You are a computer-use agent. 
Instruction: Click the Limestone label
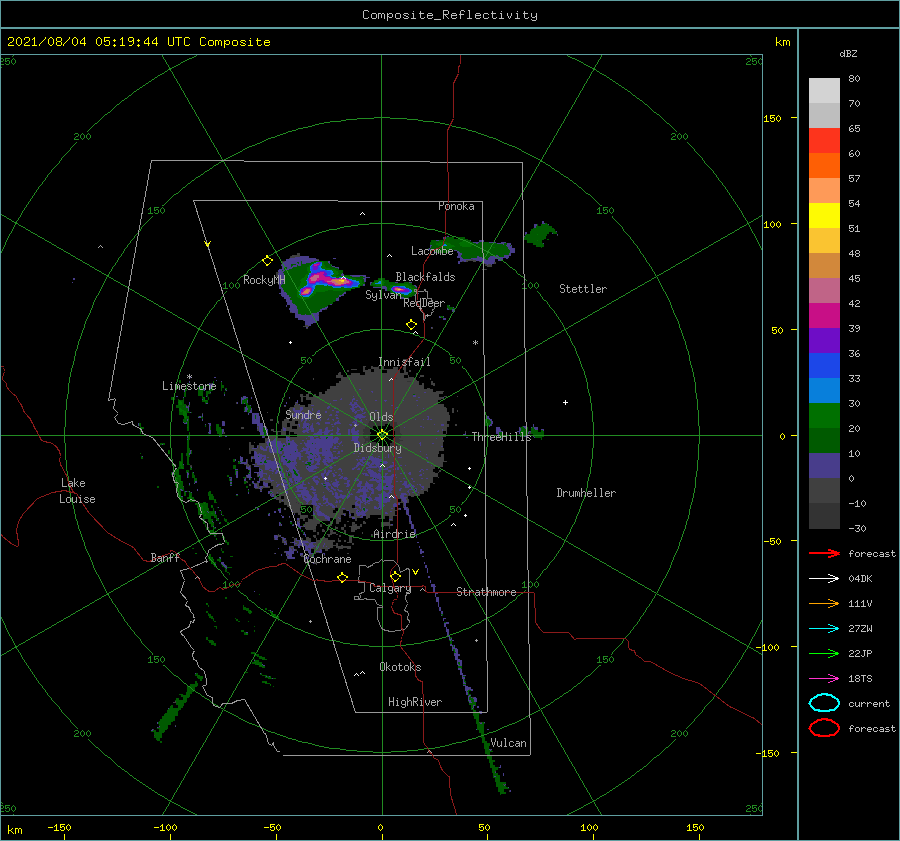click(x=189, y=386)
